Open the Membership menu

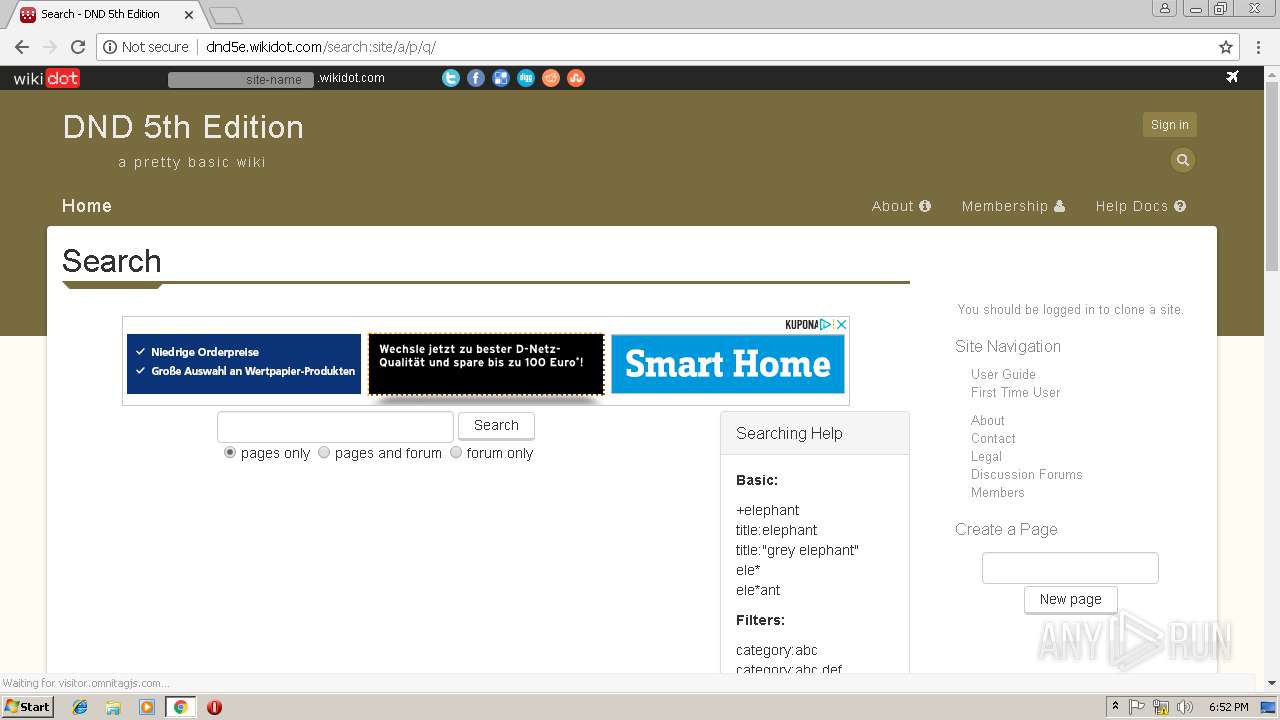click(1013, 206)
